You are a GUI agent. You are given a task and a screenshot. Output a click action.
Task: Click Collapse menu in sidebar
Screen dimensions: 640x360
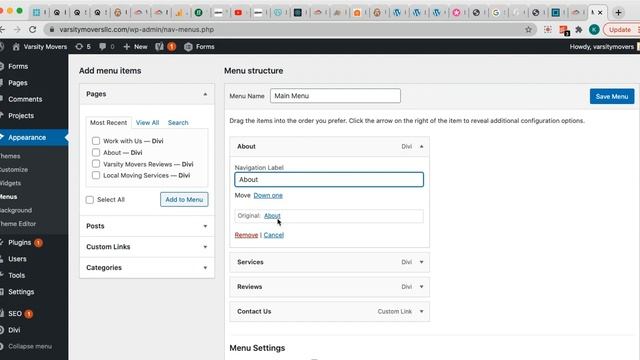coord(29,347)
